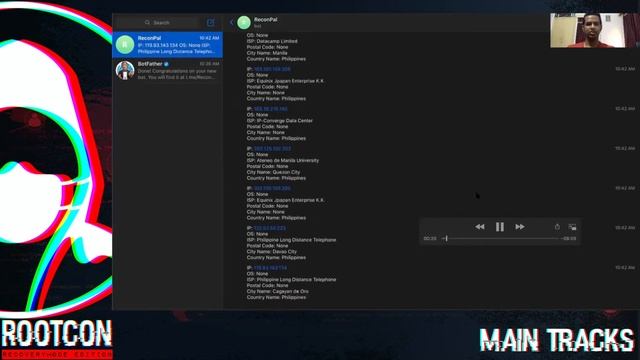The image size is (640, 360).
Task: Click the compose new message icon
Action: click(211, 22)
